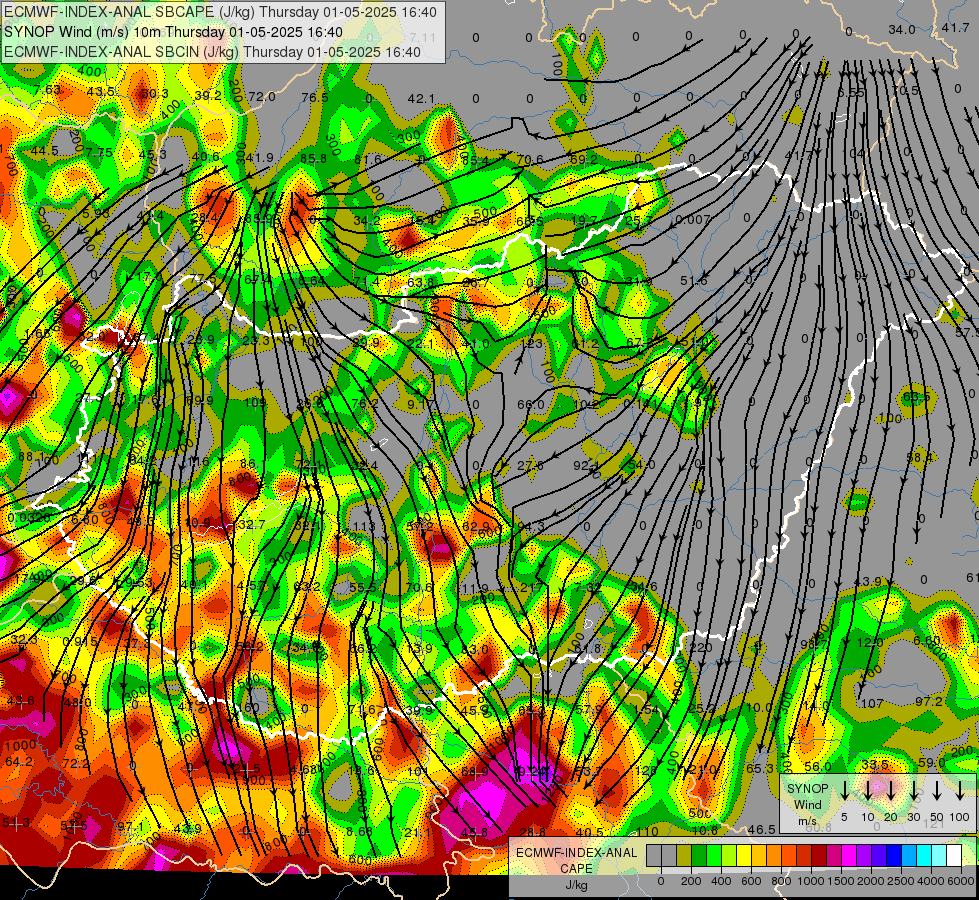Click map value 65.3

(760, 768)
